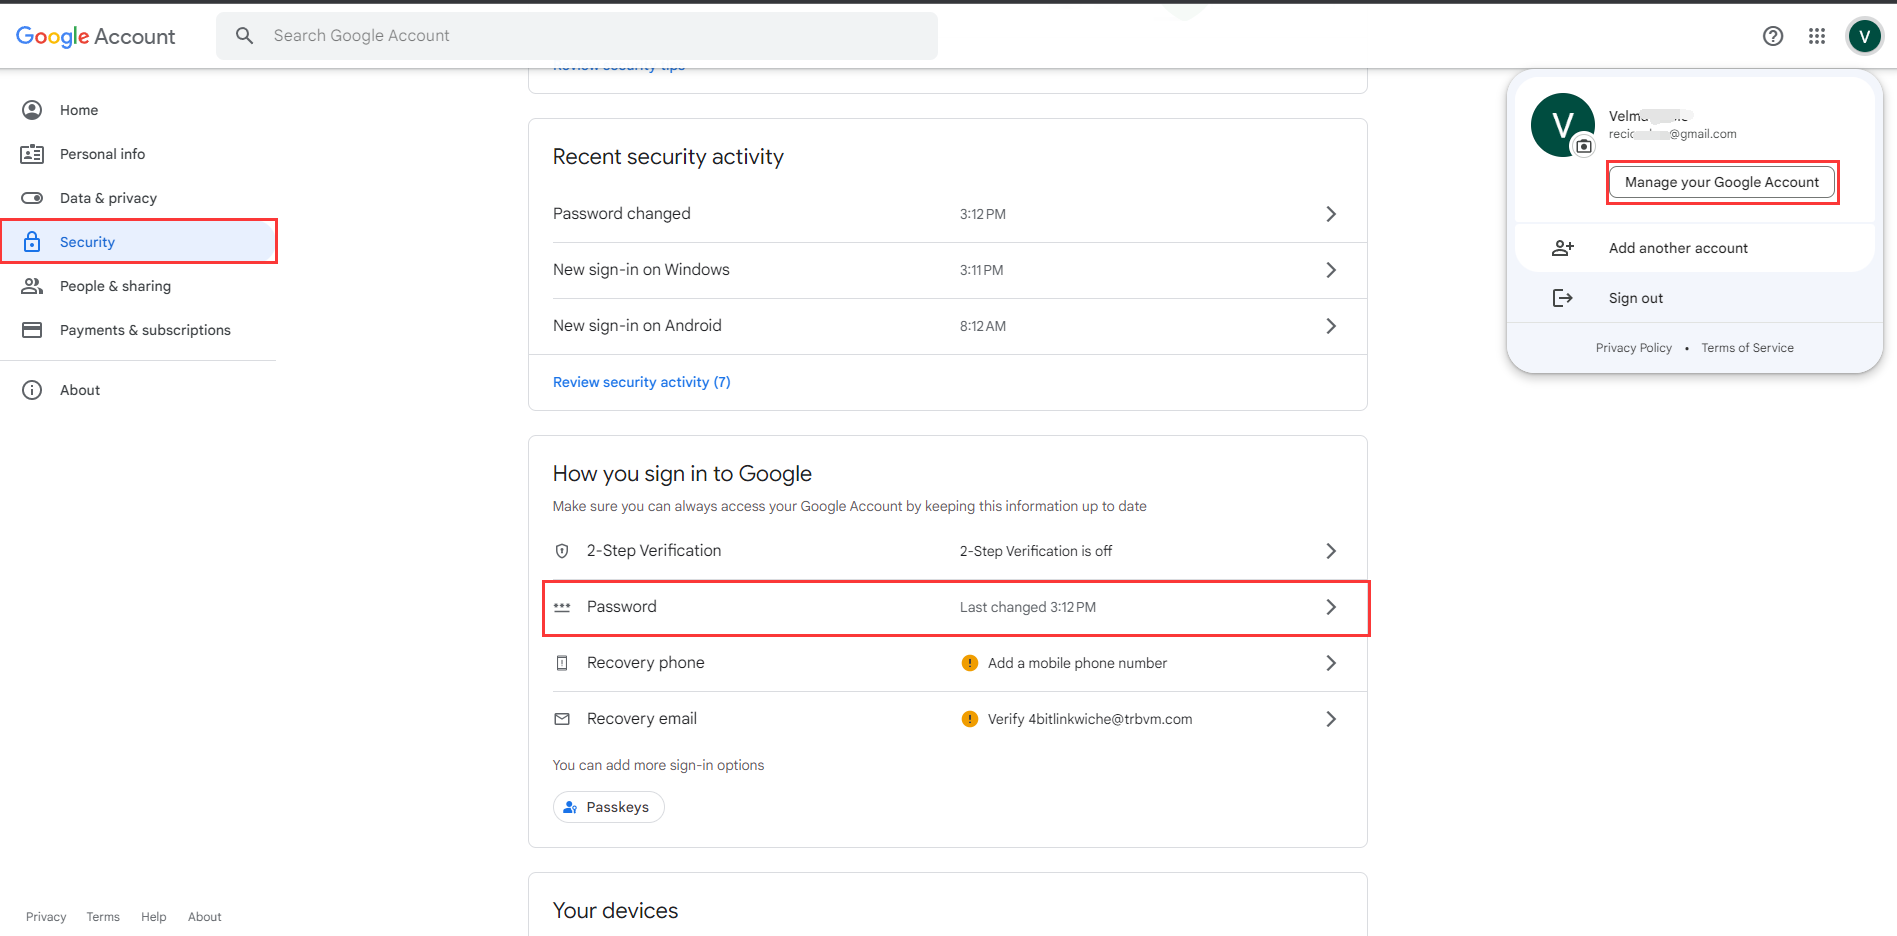
Task: Click Sign out
Action: 1694,298
